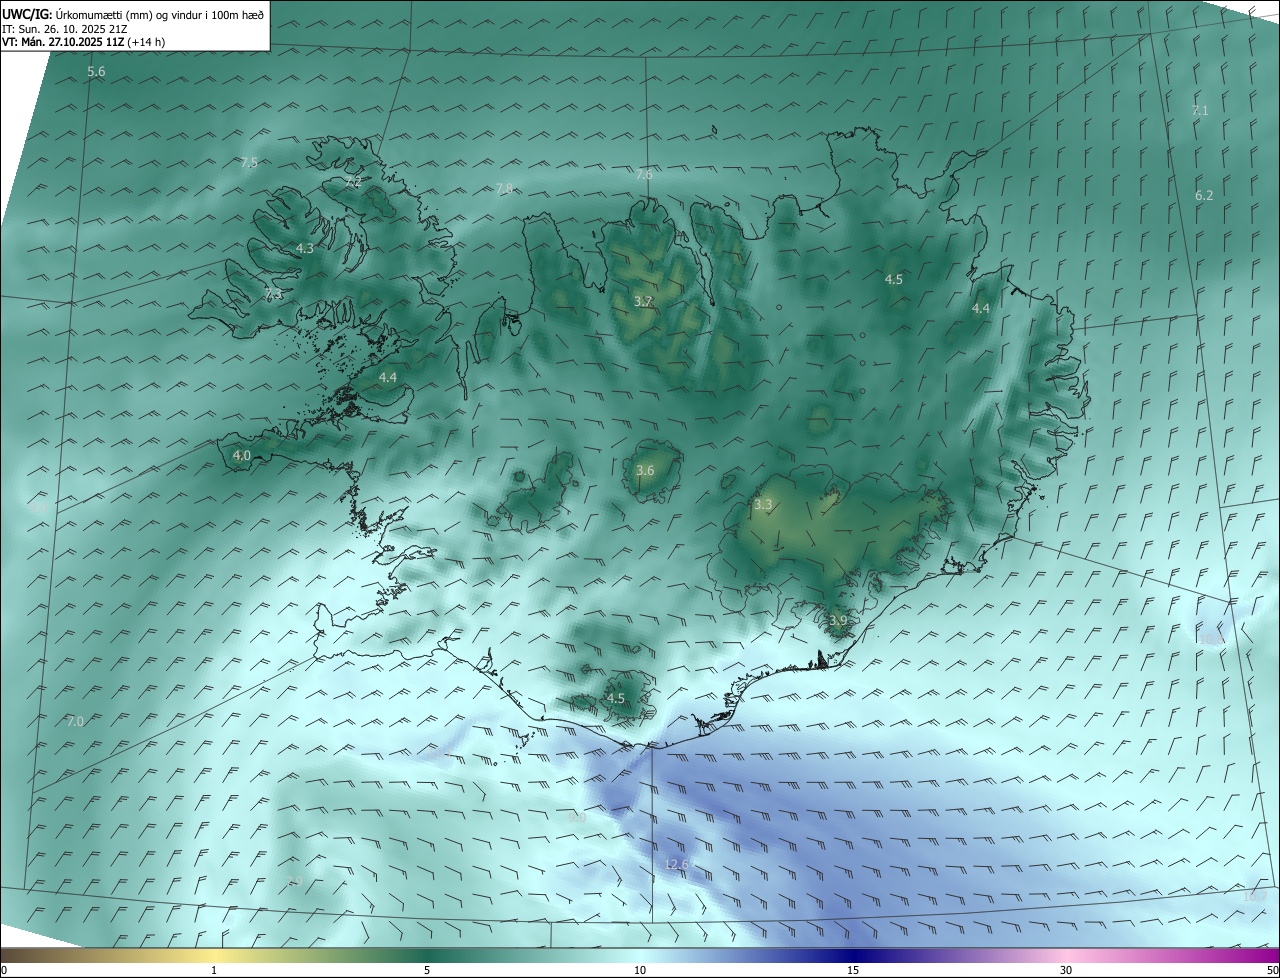Click the 4.0 value label
The height and width of the screenshot is (978, 1280).
(x=241, y=456)
